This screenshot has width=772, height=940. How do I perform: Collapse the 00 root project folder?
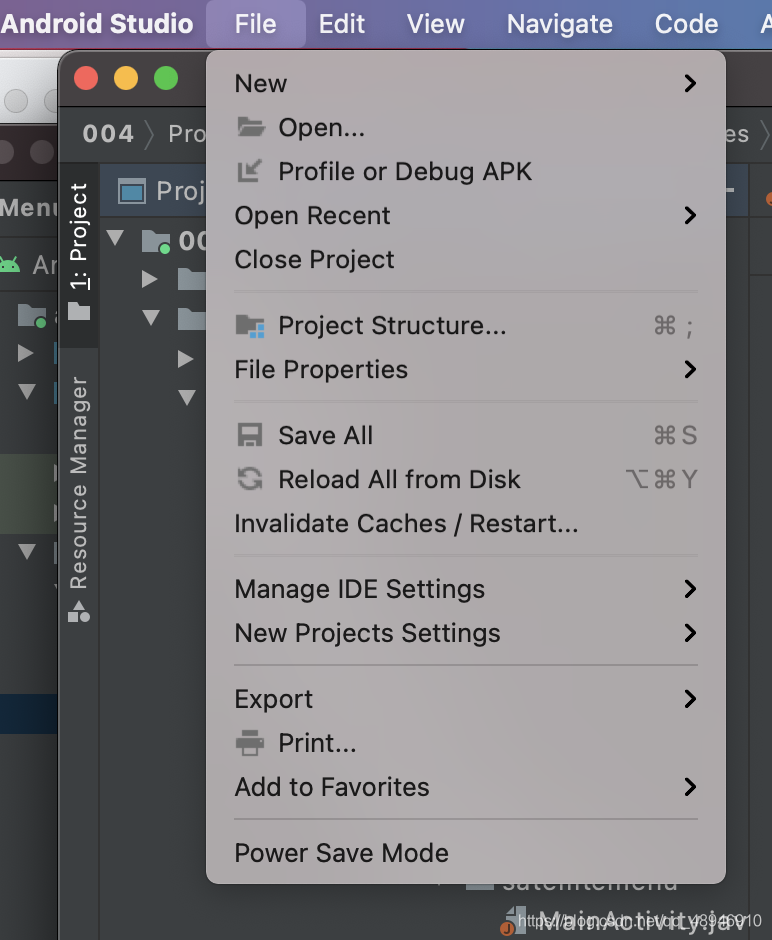coord(114,236)
